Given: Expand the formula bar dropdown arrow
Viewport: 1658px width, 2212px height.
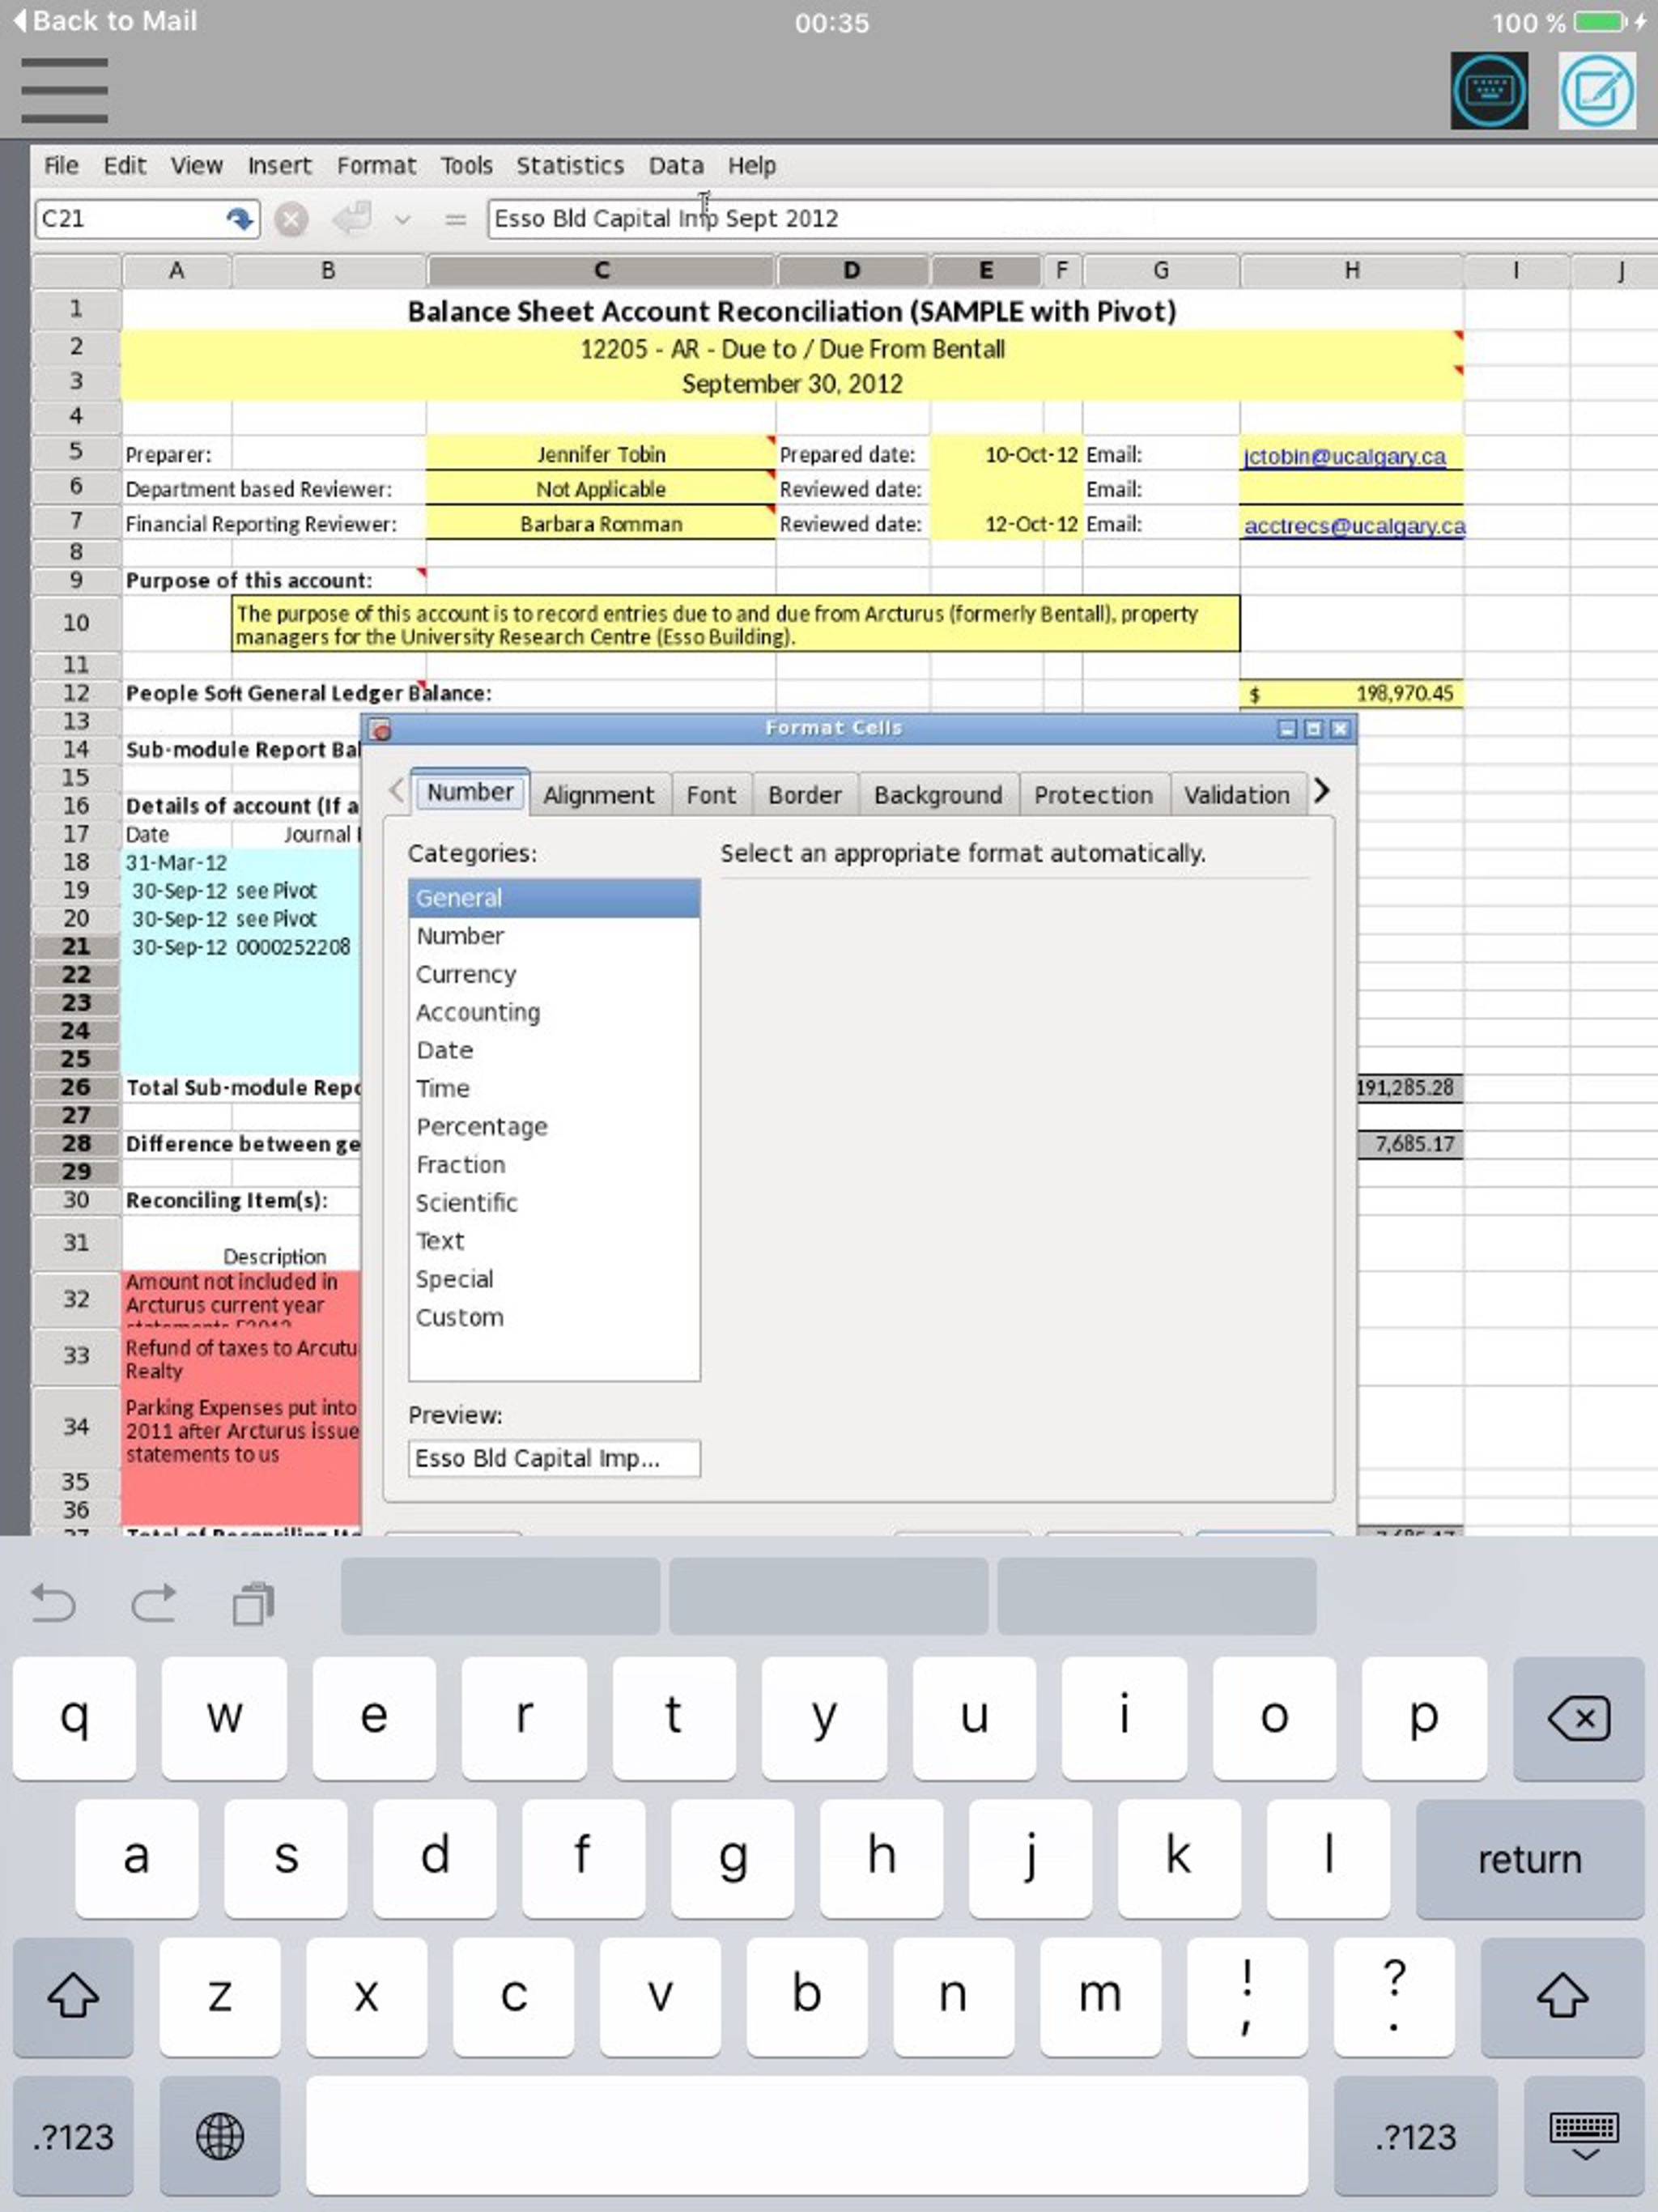Looking at the screenshot, I should [402, 220].
